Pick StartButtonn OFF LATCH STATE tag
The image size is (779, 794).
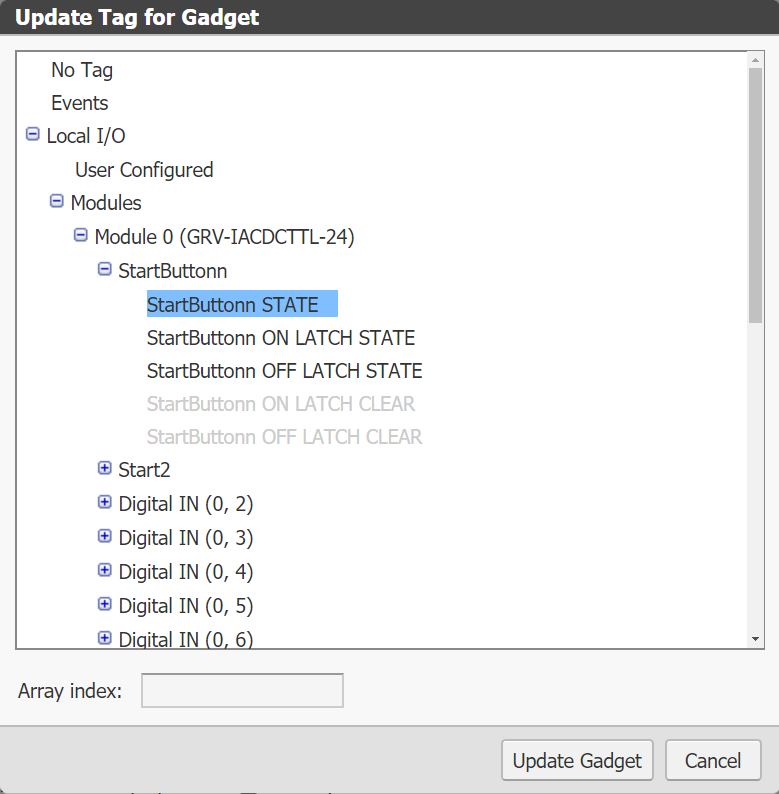tap(285, 371)
